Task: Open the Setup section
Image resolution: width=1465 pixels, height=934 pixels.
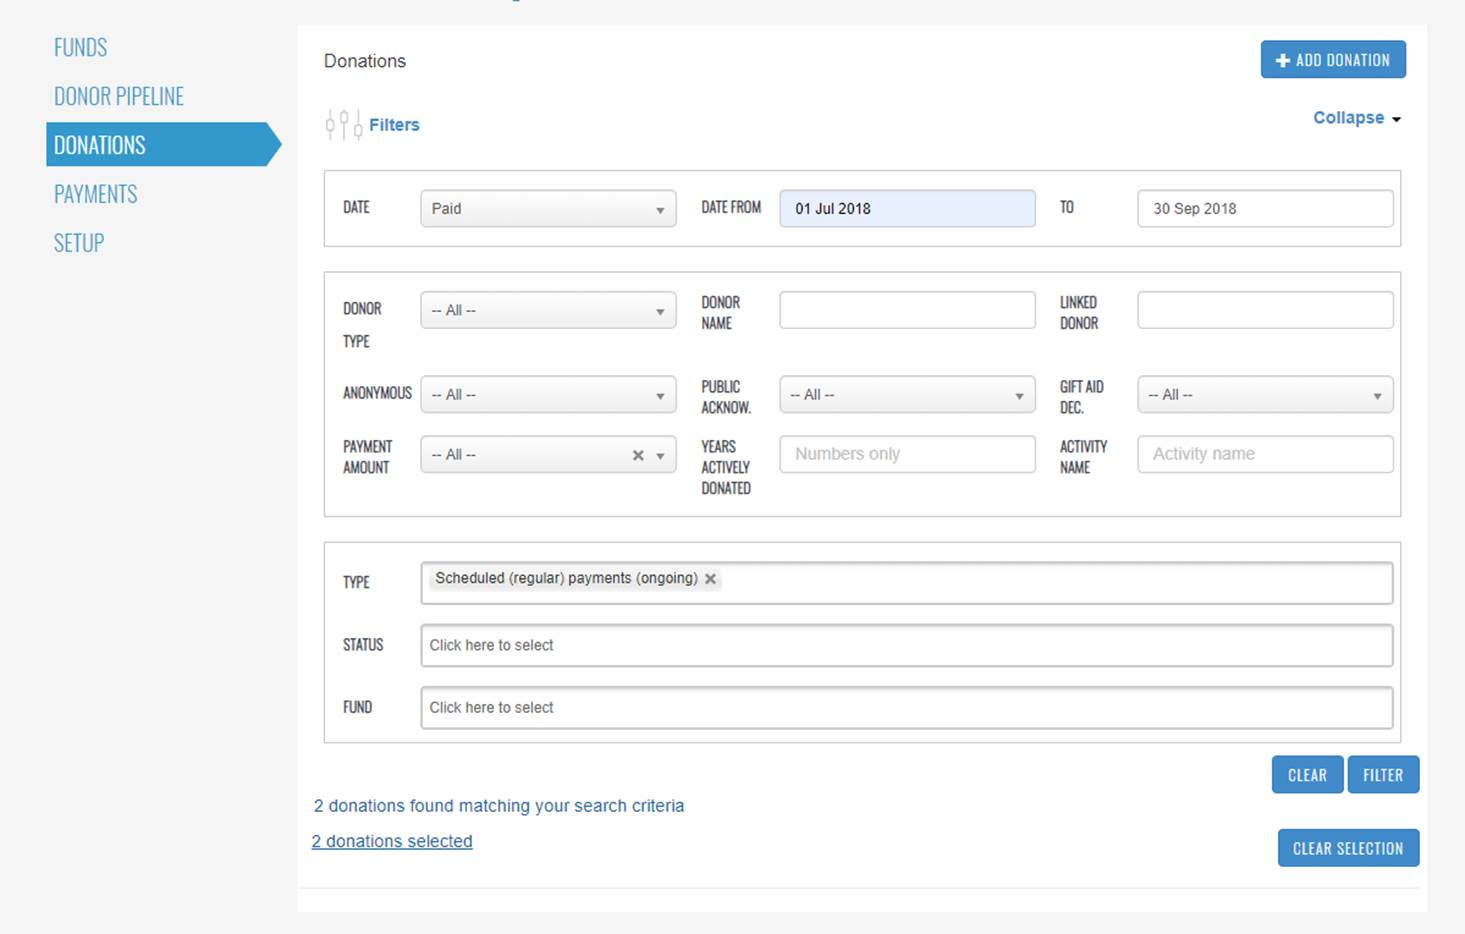Action: point(79,243)
